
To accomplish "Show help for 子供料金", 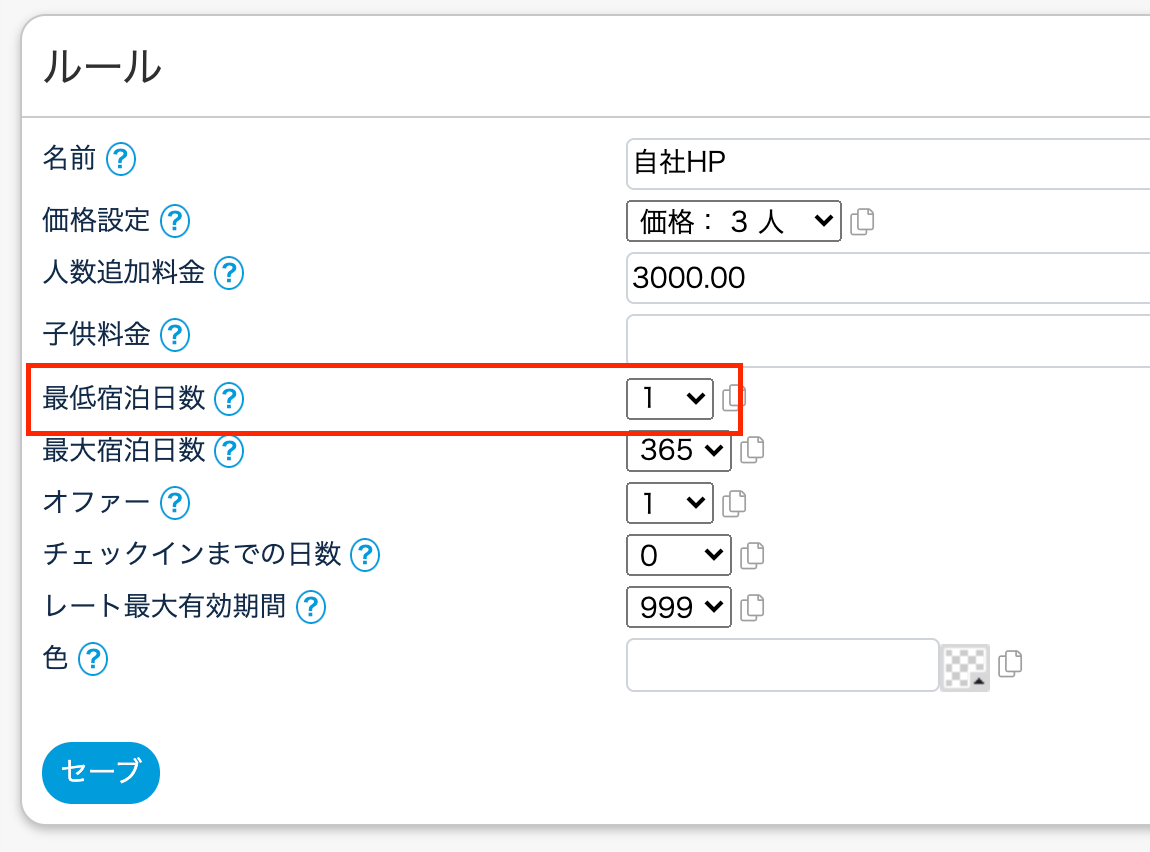I will point(175,334).
